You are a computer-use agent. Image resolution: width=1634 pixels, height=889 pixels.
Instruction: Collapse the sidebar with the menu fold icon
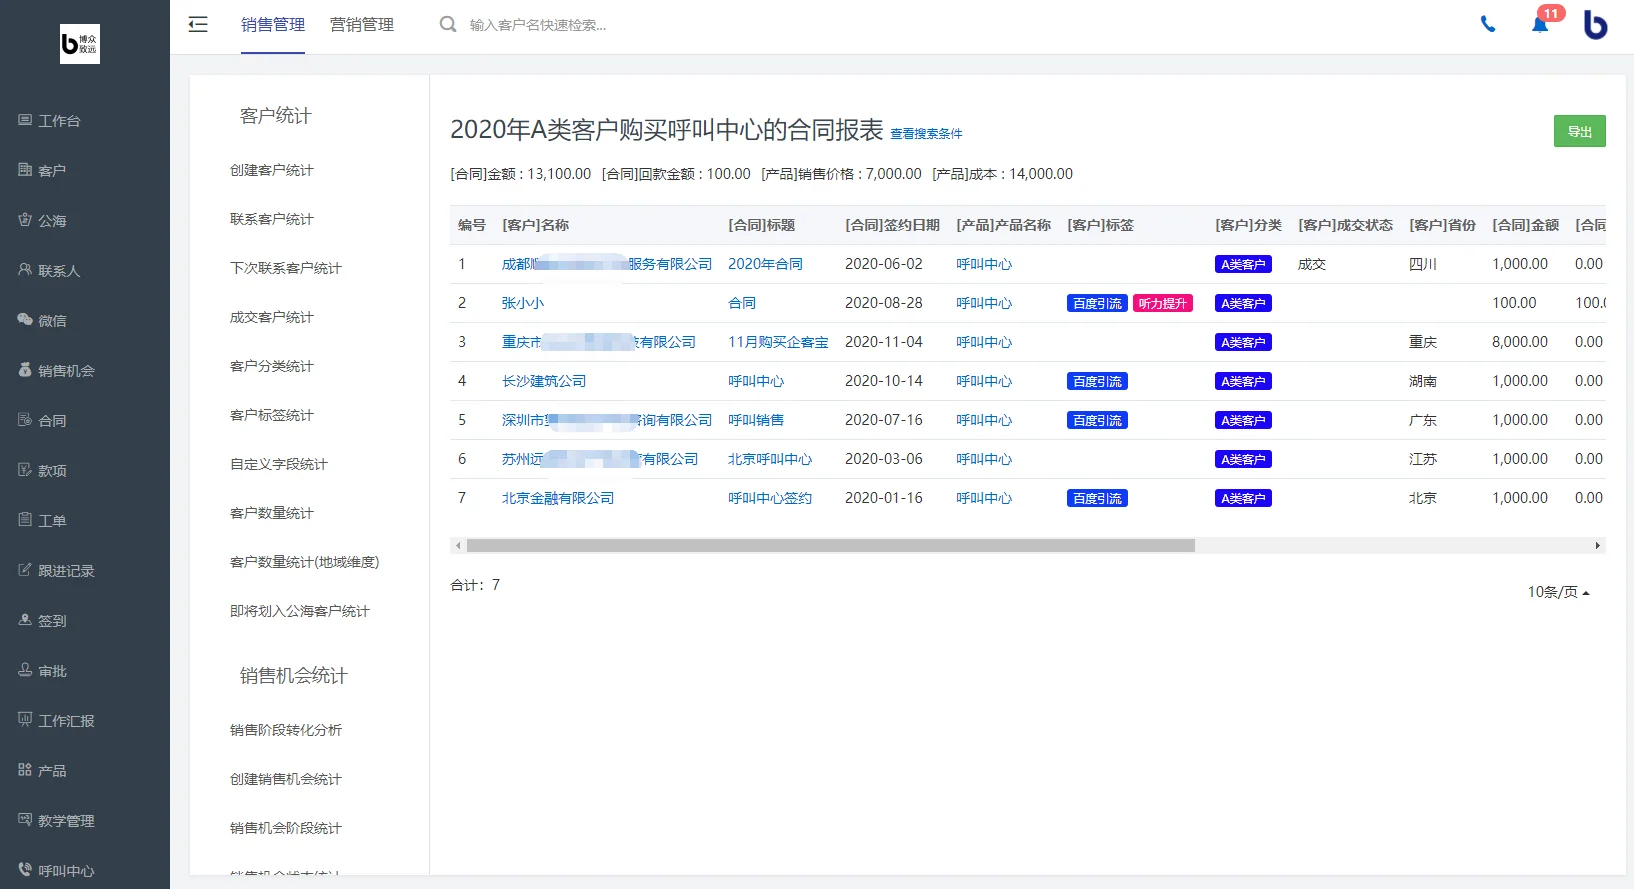coord(198,24)
